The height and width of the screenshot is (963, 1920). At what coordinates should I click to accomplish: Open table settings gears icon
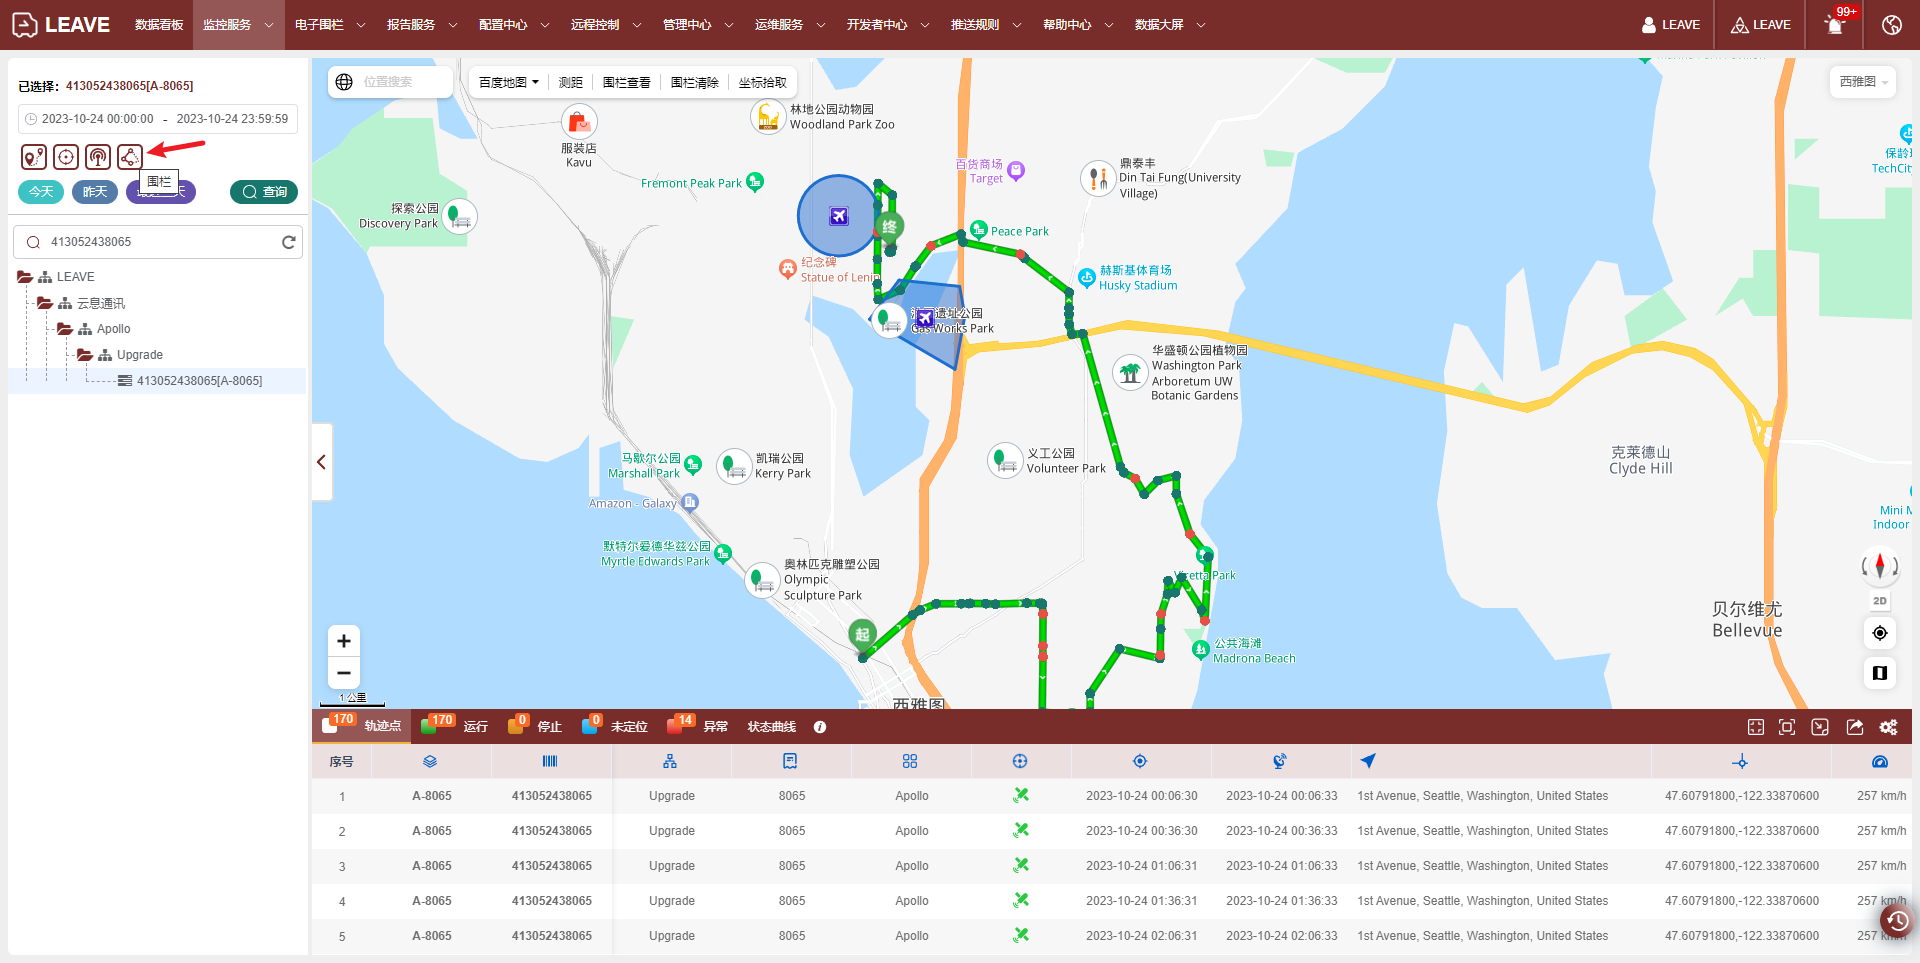pyautogui.click(x=1888, y=727)
